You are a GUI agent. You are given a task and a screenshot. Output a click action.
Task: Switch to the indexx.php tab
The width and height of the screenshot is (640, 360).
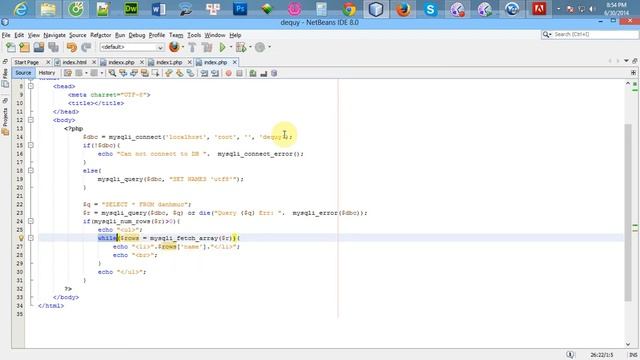click(x=121, y=62)
